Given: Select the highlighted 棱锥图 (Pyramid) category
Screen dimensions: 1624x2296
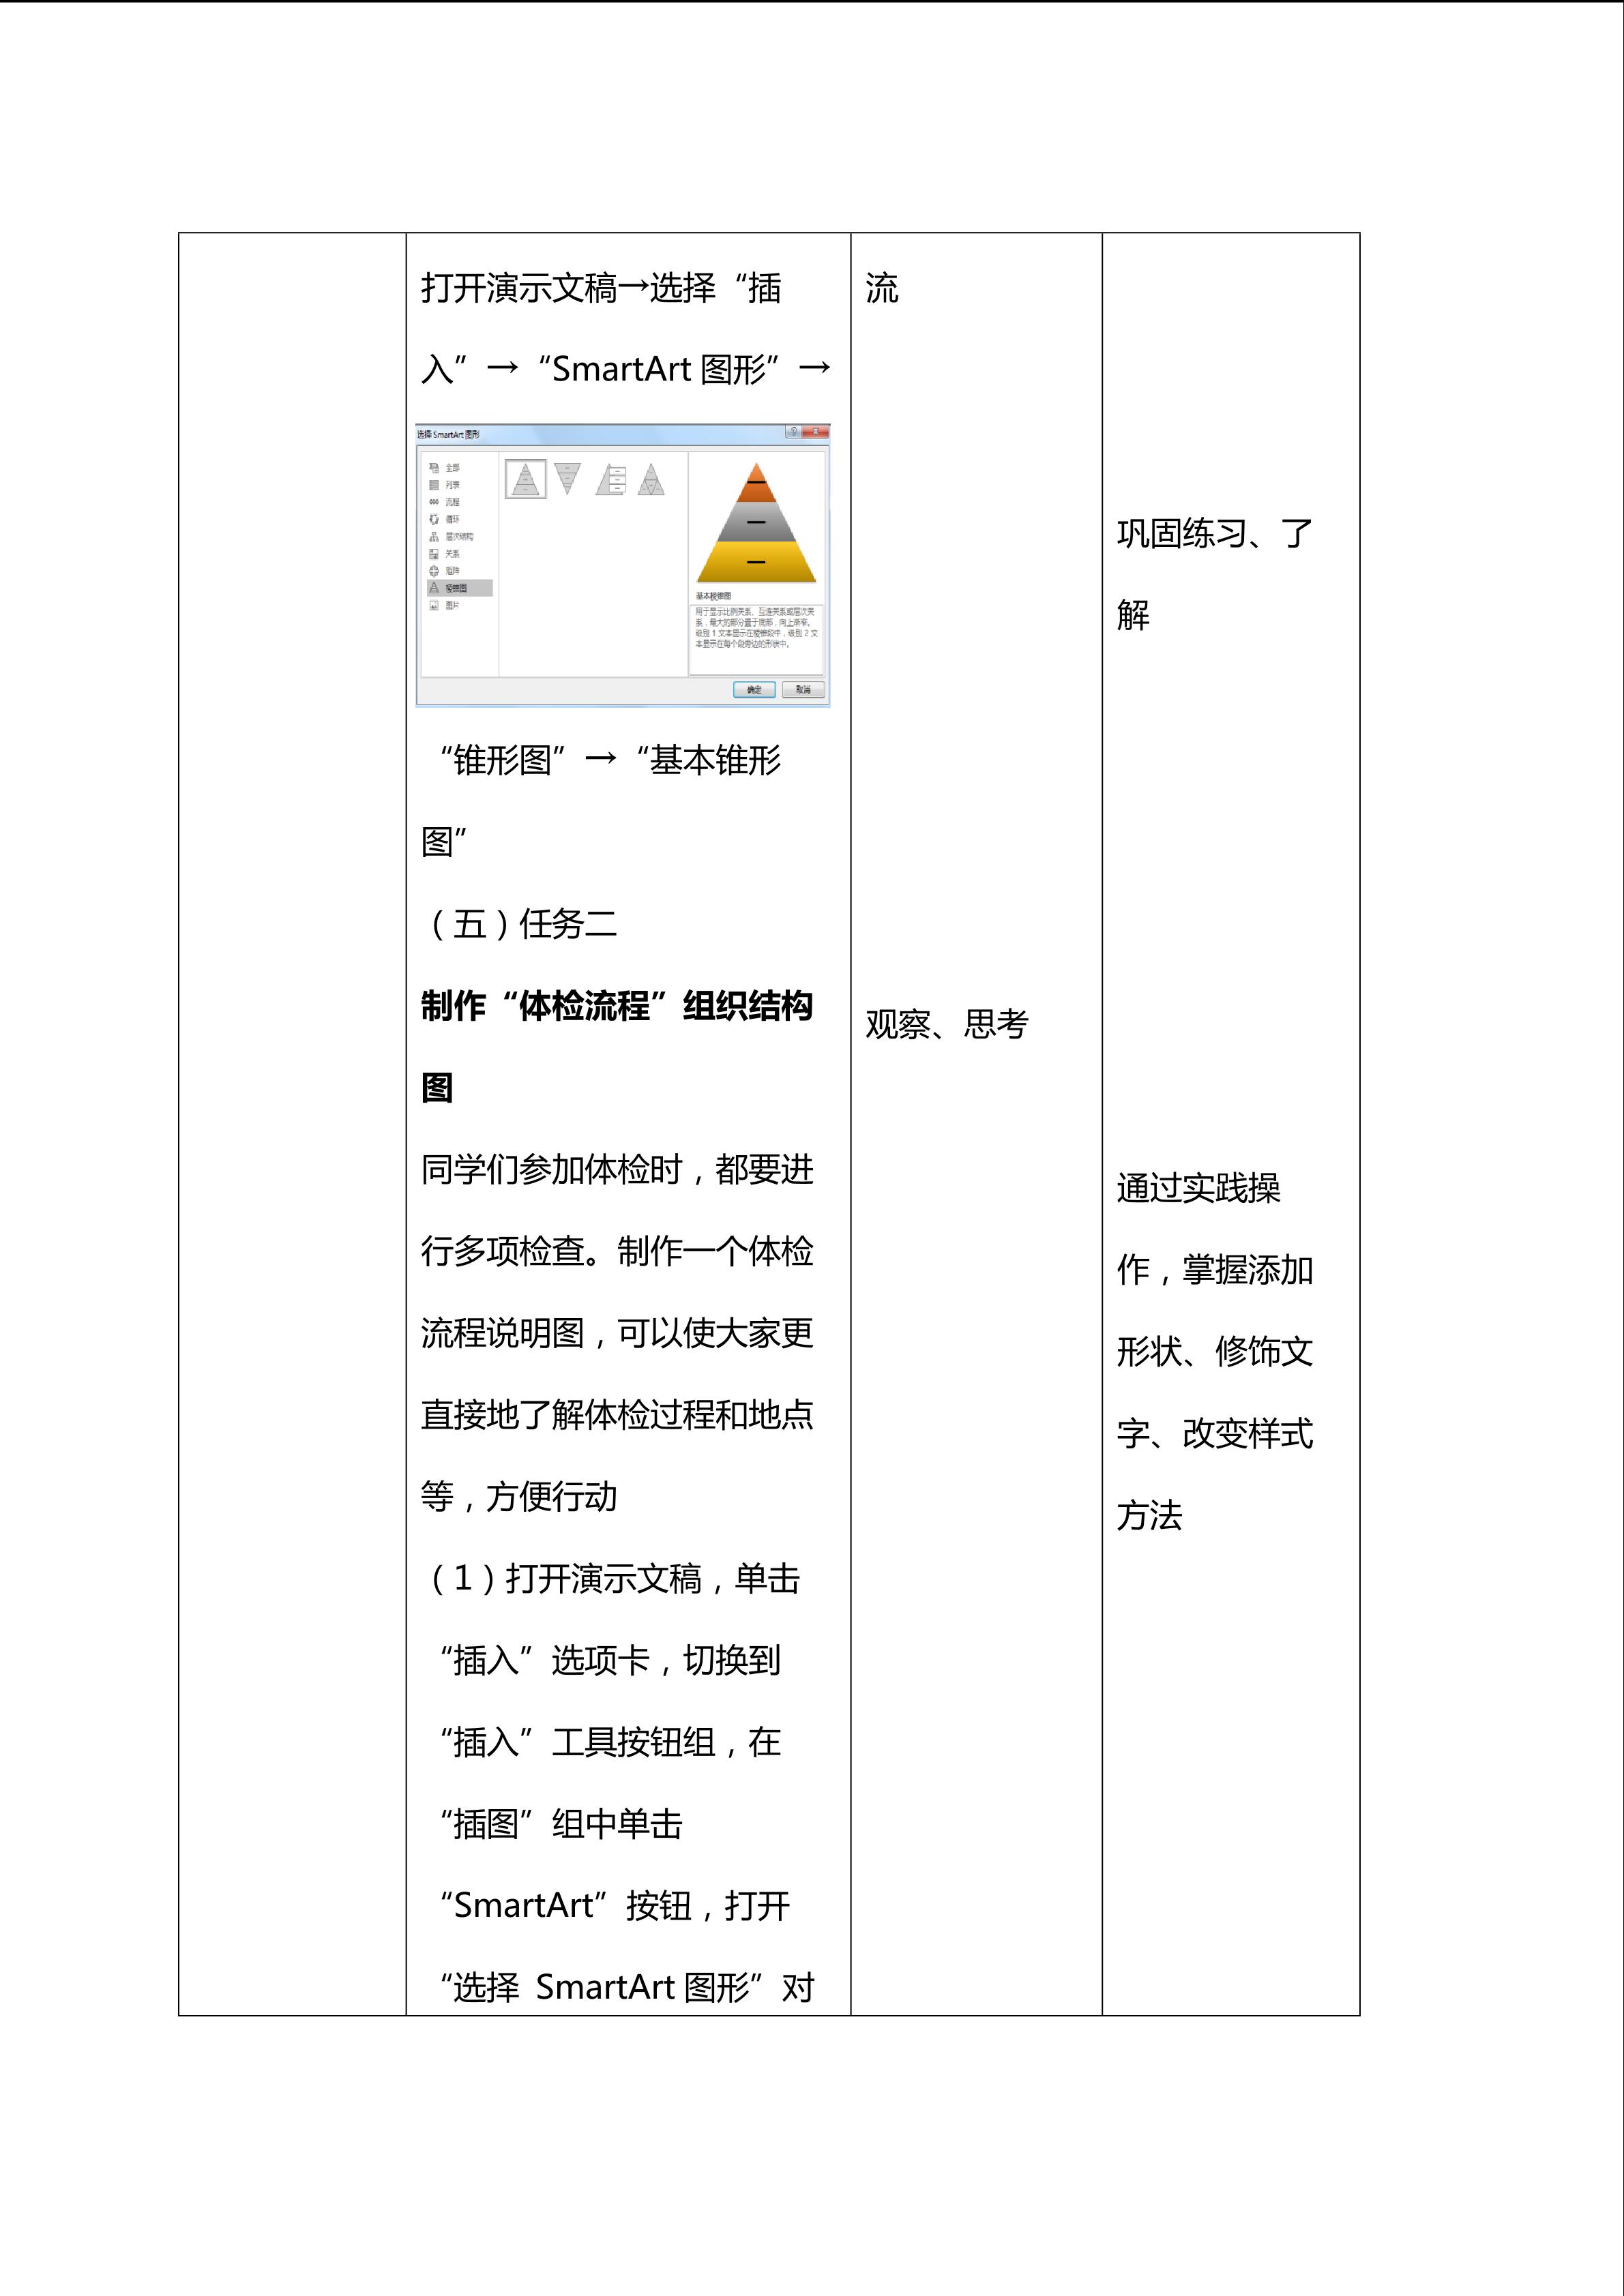Looking at the screenshot, I should tap(459, 588).
